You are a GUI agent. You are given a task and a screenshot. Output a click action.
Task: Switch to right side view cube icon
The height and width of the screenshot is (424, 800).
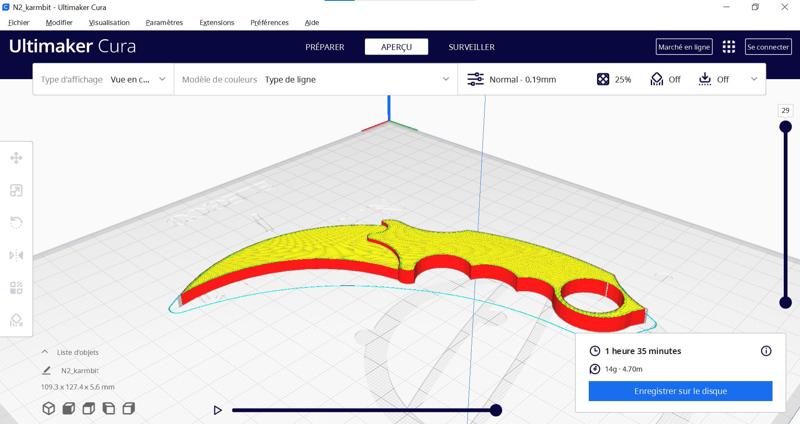[x=129, y=408]
